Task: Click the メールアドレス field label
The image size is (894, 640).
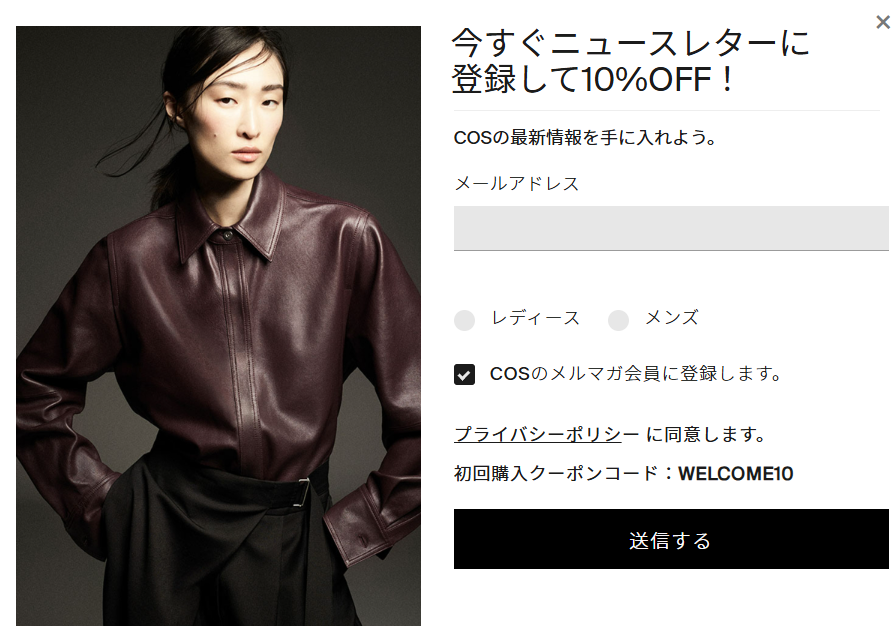Action: click(x=517, y=184)
